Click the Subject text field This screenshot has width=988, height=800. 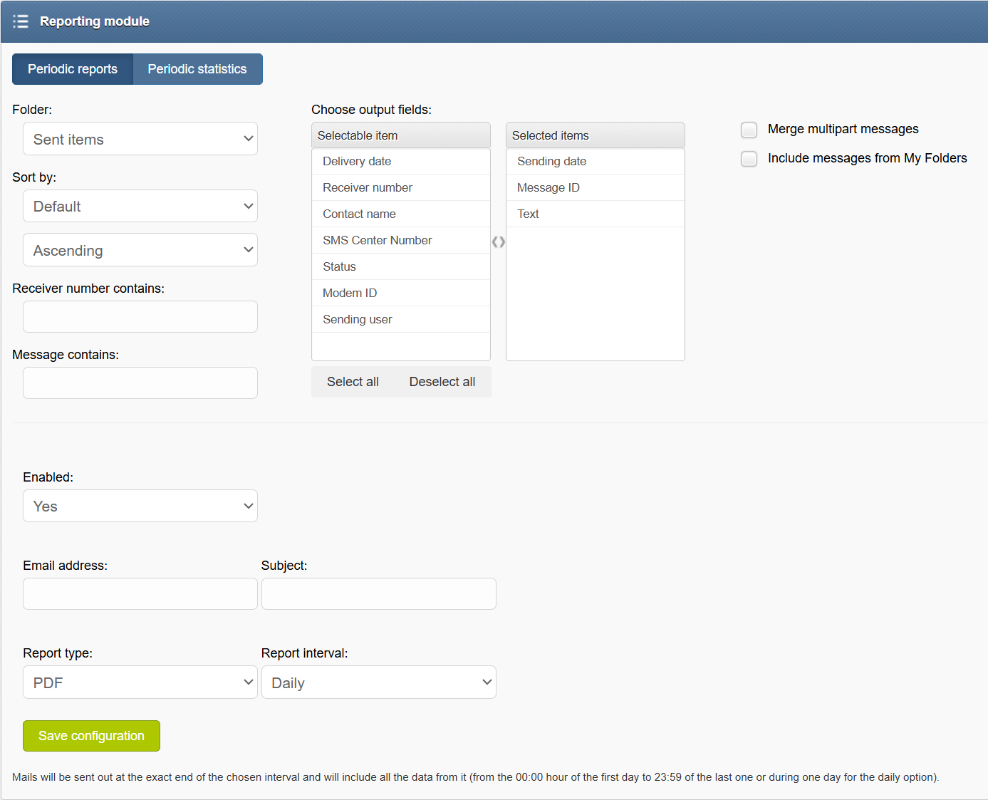coord(379,594)
